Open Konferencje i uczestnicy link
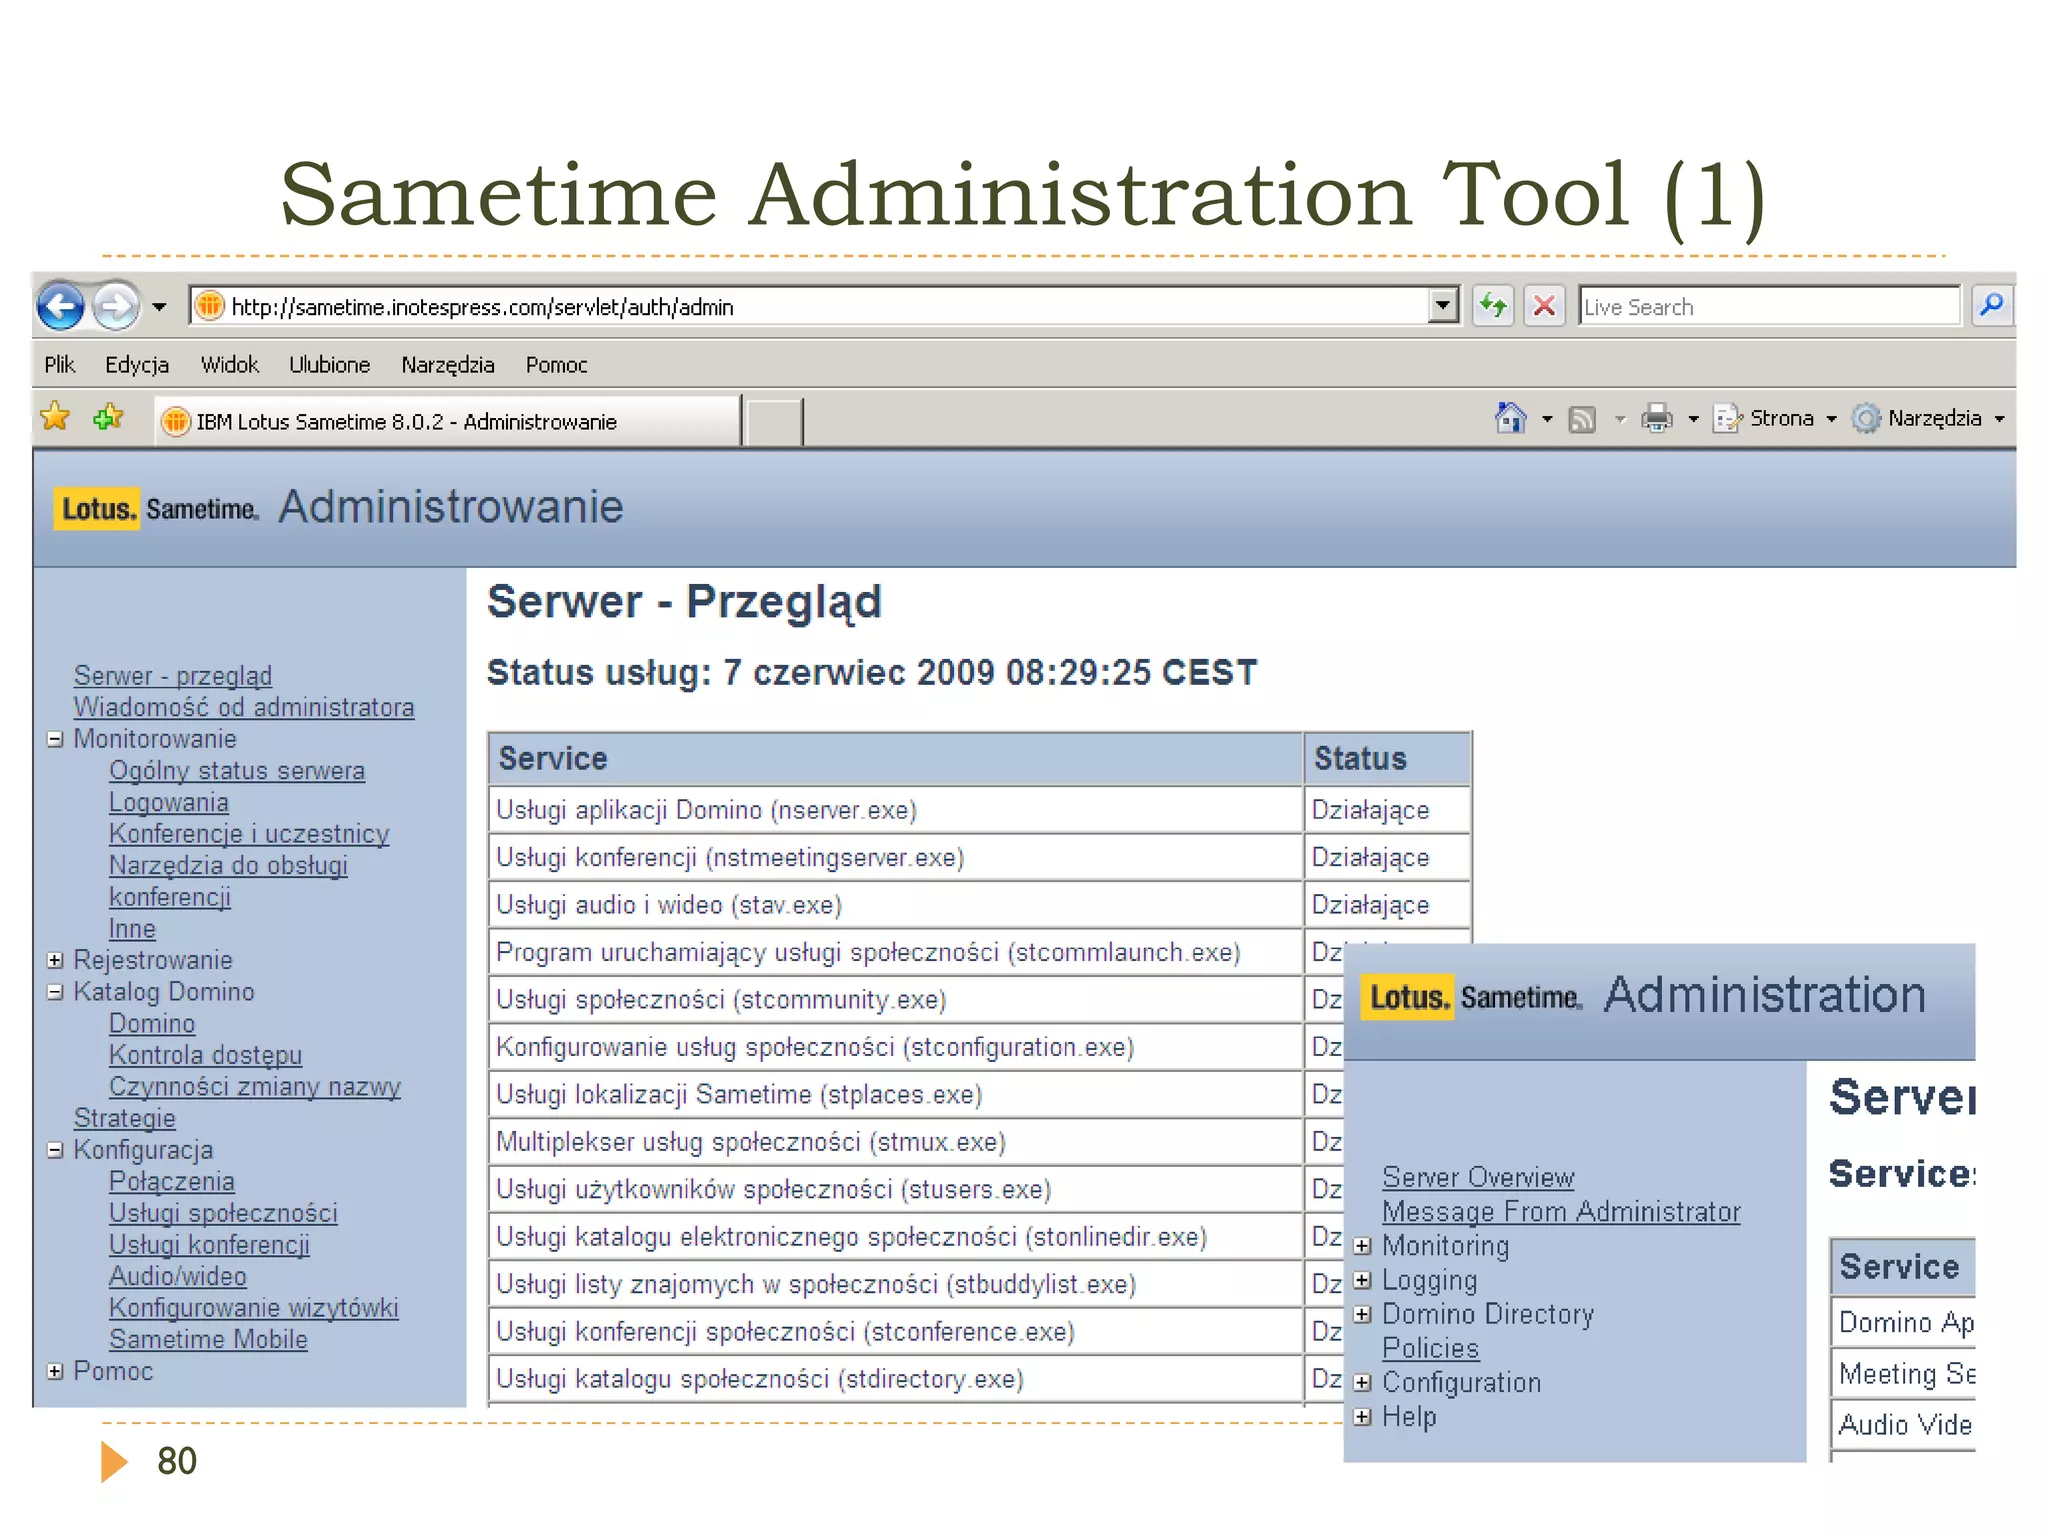 (249, 834)
